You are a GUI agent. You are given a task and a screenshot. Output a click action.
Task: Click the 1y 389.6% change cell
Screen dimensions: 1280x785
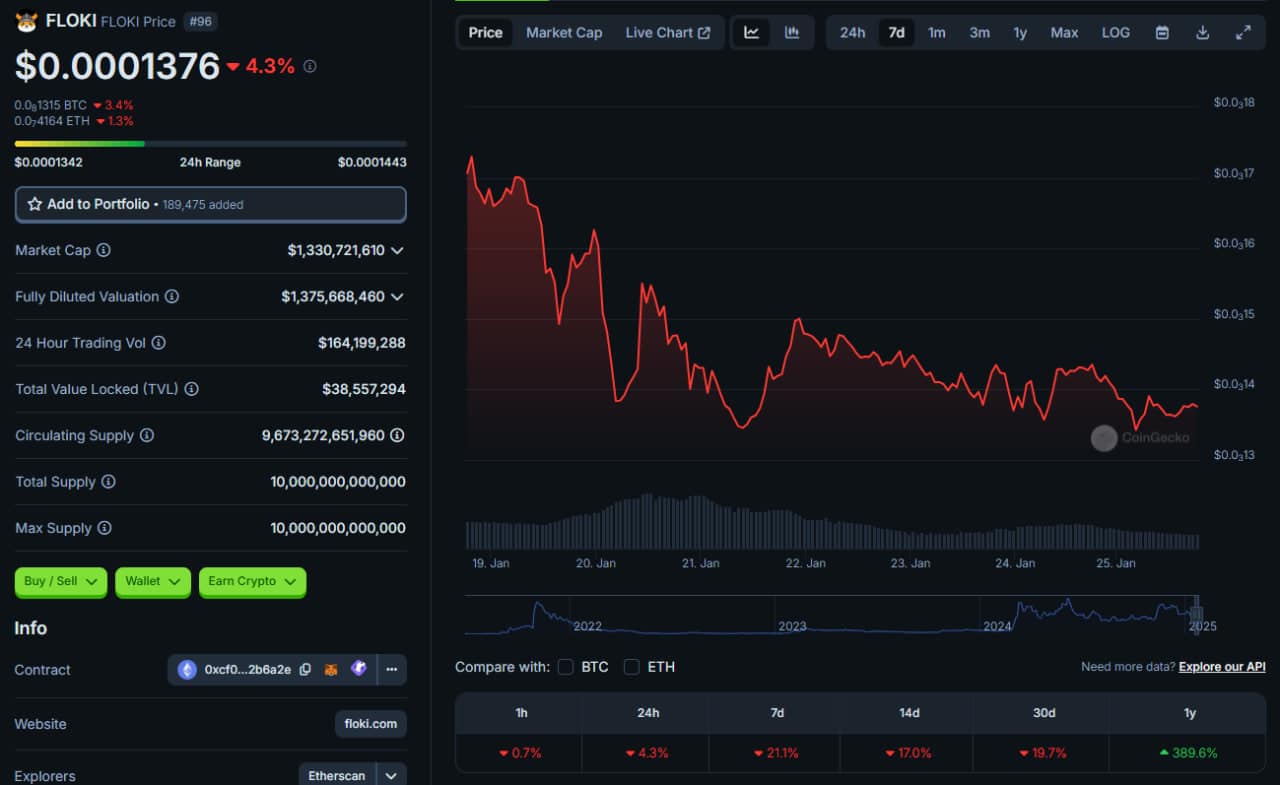(1189, 753)
